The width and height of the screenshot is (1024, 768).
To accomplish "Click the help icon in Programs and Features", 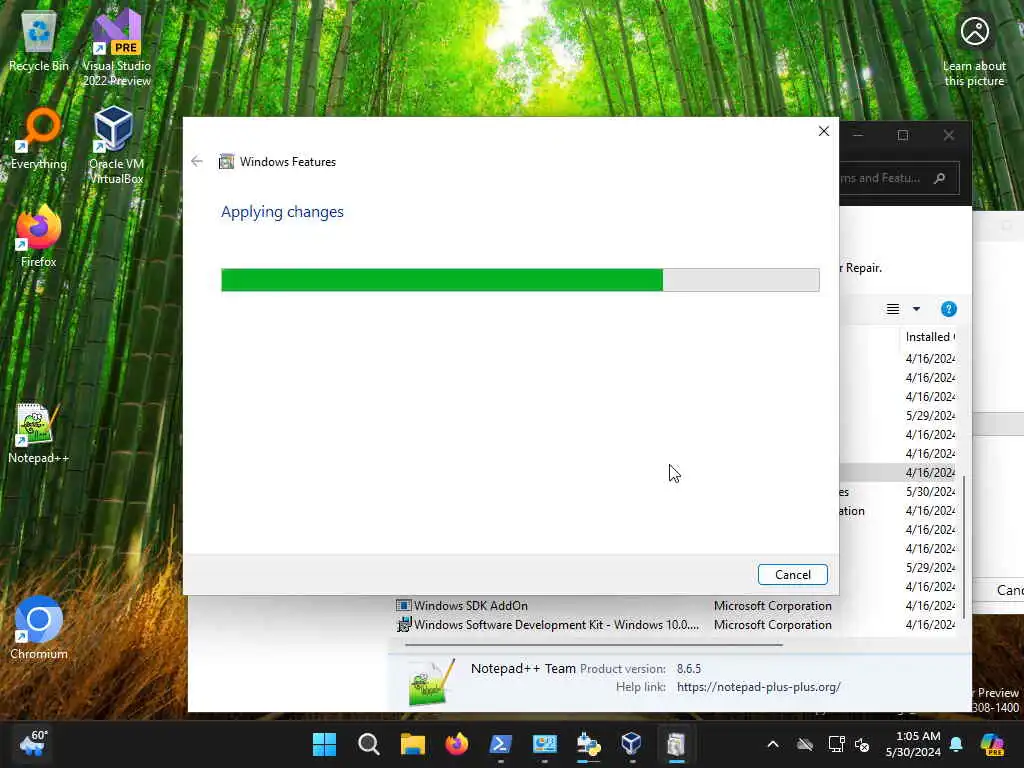I will [948, 309].
